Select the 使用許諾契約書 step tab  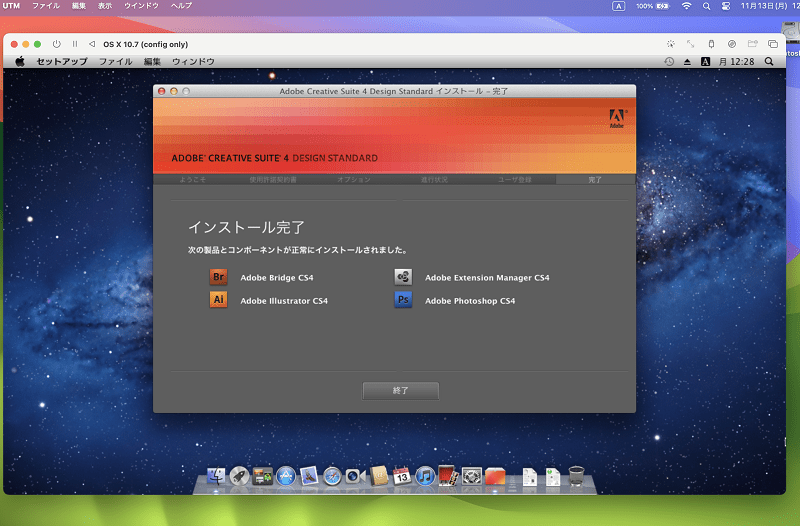273,180
